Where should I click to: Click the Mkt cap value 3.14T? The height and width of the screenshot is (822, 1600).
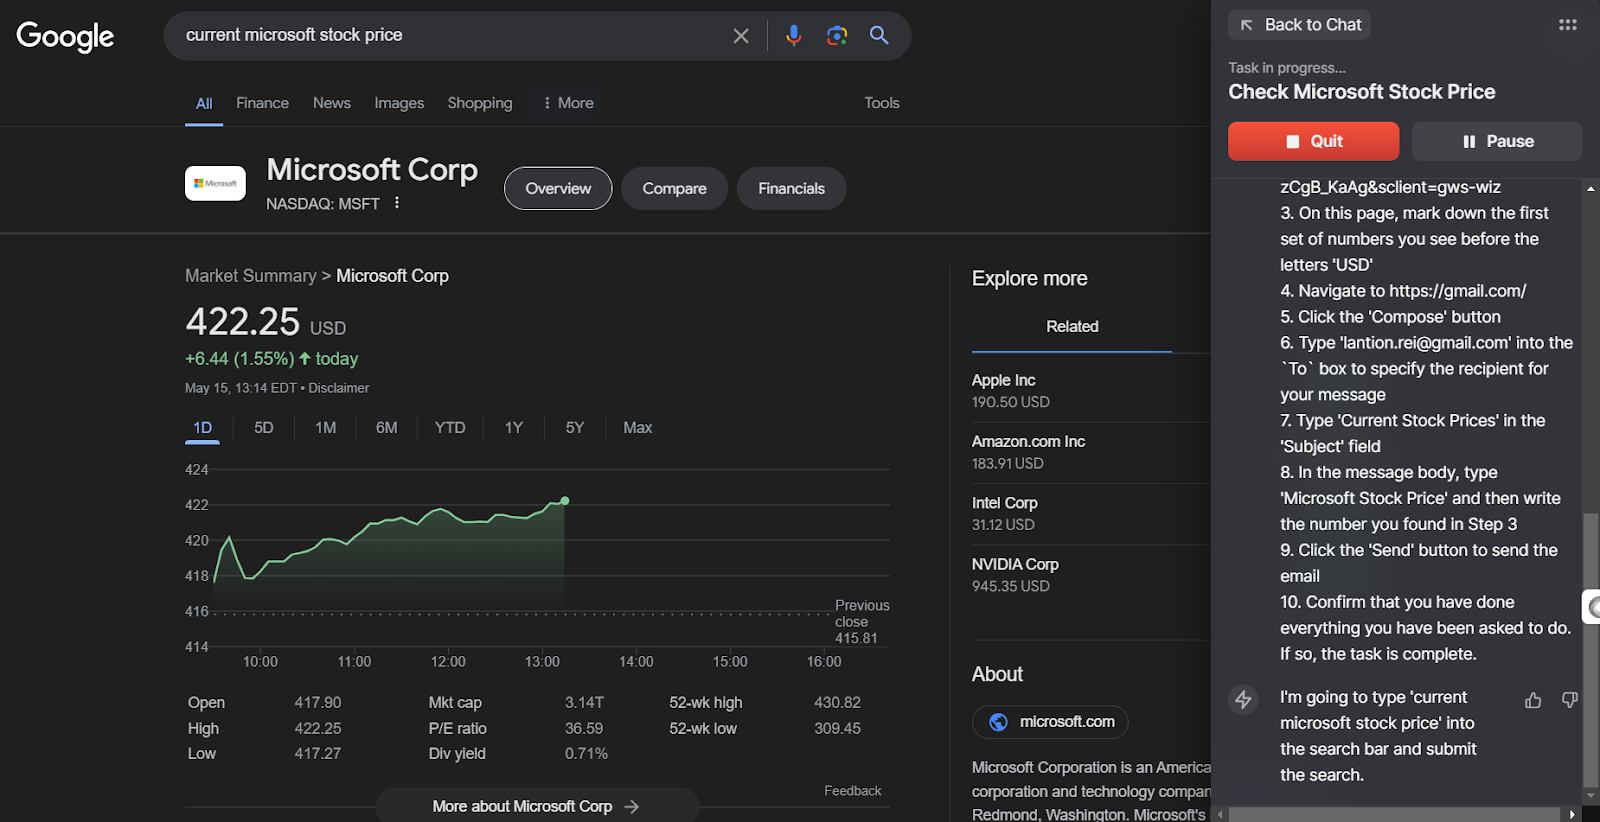[584, 703]
